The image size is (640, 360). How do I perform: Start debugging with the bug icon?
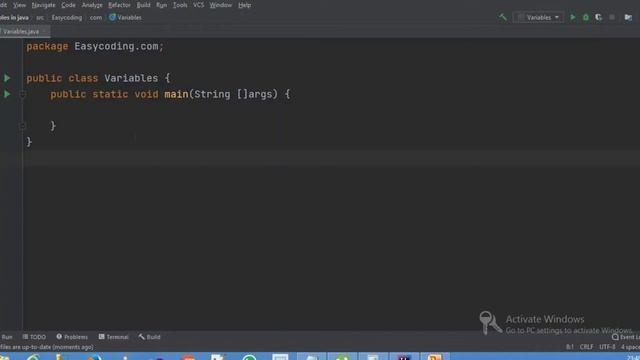tap(586, 17)
